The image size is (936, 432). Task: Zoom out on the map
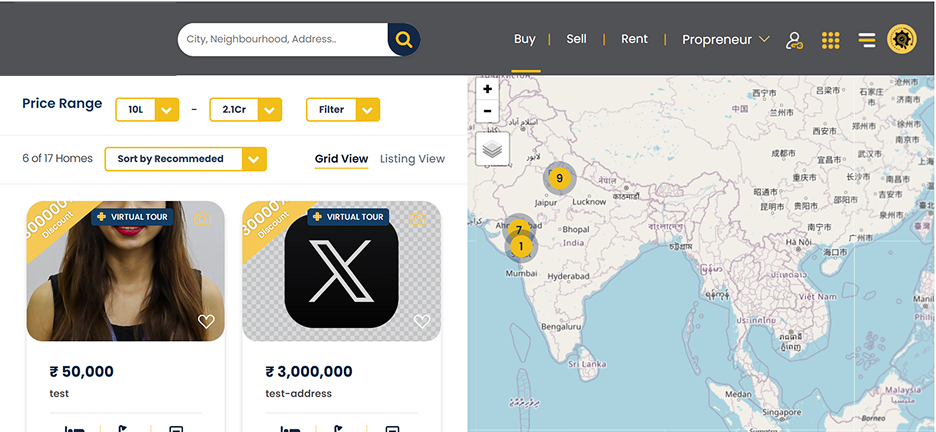click(x=487, y=111)
